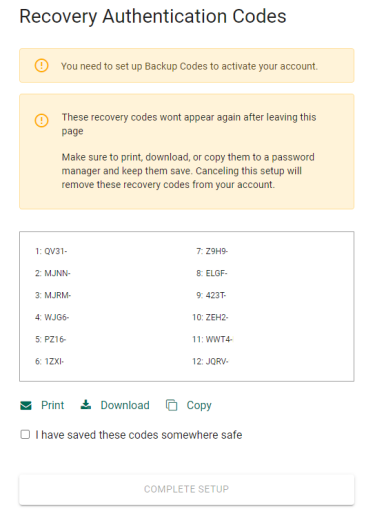Select recovery code 8 starting ELGF
The height and width of the screenshot is (520, 375).
pyautogui.click(x=212, y=273)
